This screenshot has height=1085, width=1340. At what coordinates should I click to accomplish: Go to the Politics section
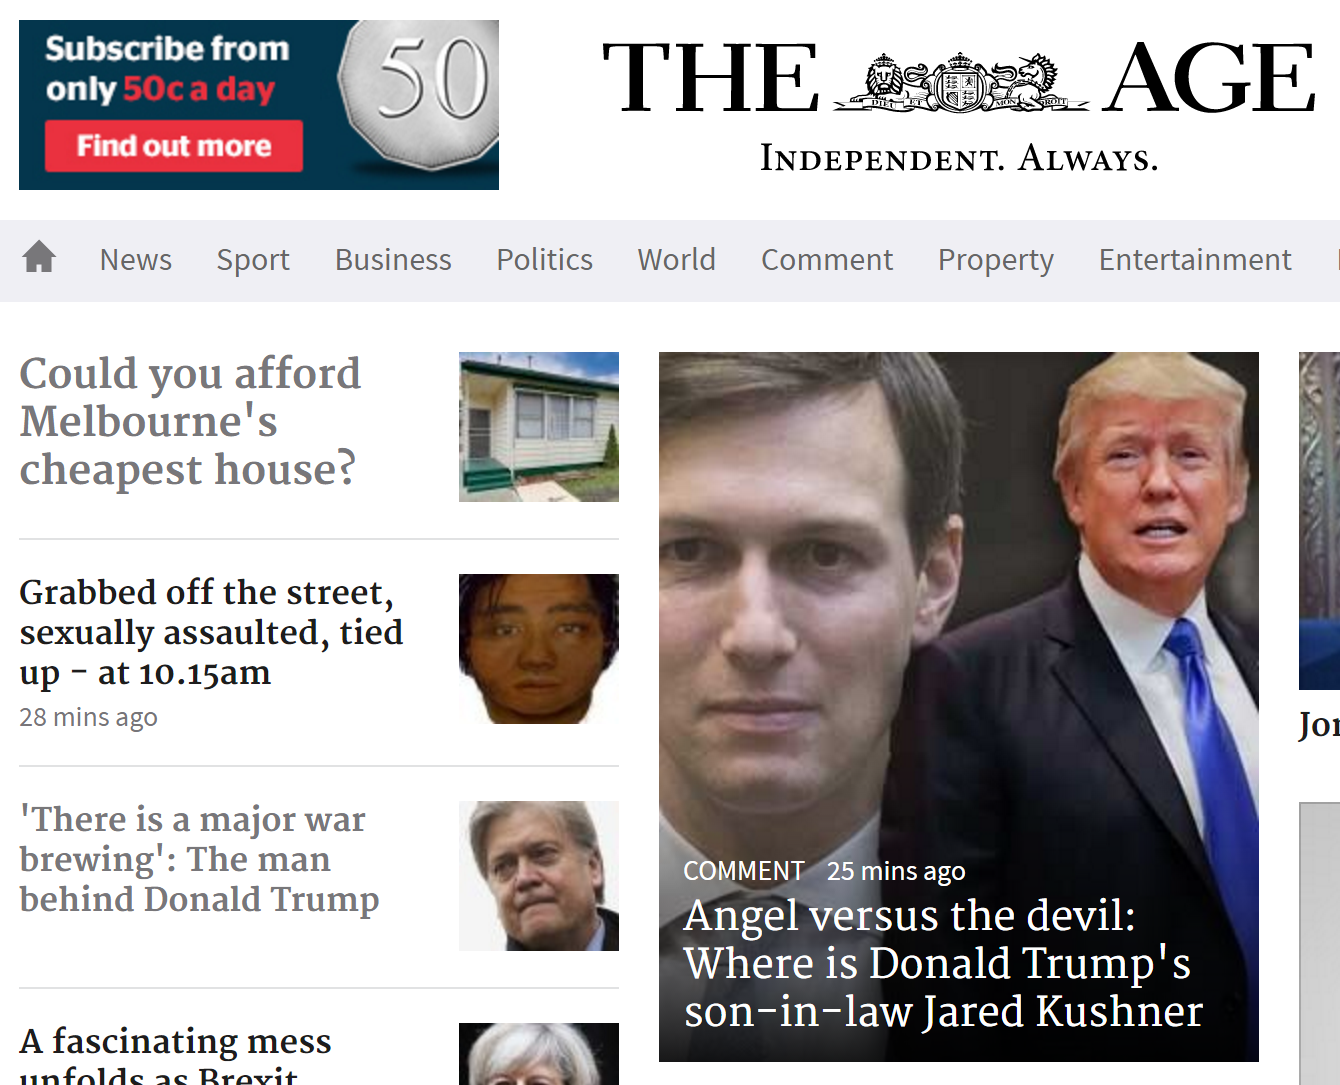pos(545,260)
